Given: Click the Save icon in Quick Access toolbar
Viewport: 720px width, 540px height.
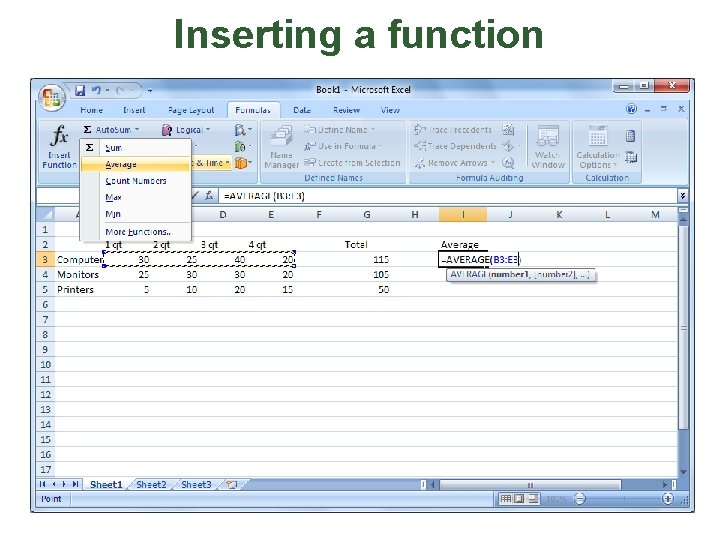Looking at the screenshot, I should coord(80,90).
